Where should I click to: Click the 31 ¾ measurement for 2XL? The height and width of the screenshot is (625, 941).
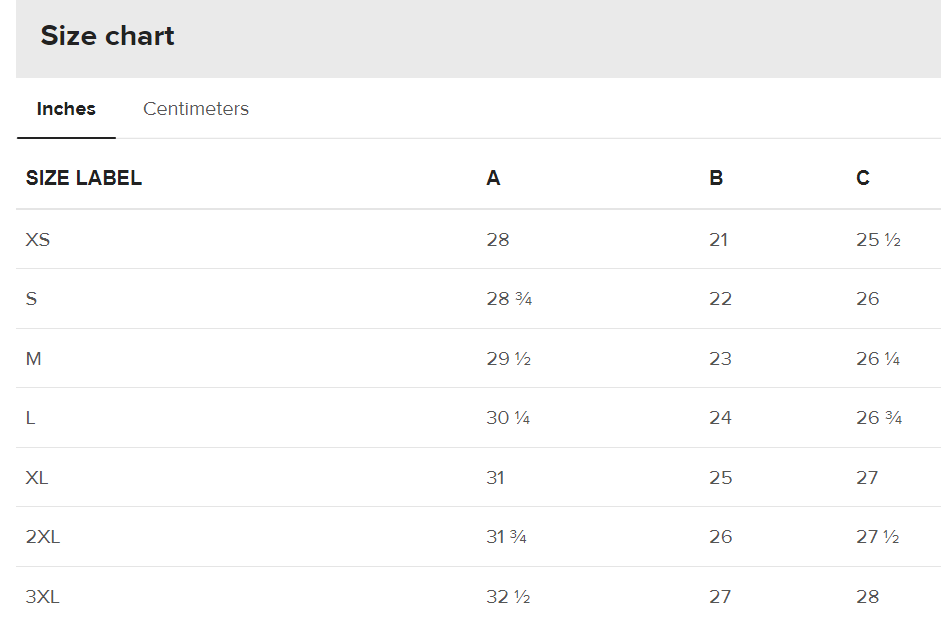[x=506, y=537]
